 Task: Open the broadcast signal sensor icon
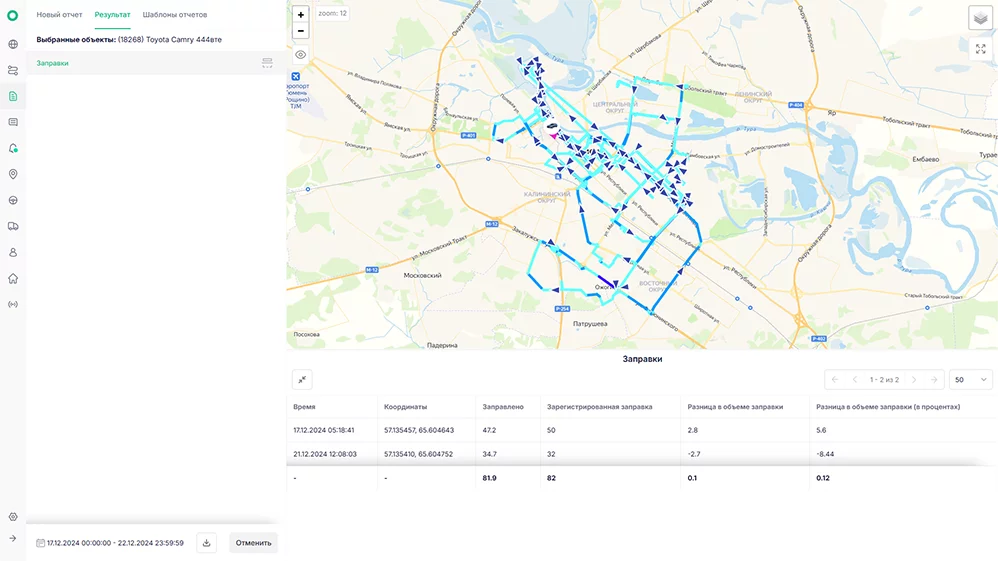(x=13, y=304)
